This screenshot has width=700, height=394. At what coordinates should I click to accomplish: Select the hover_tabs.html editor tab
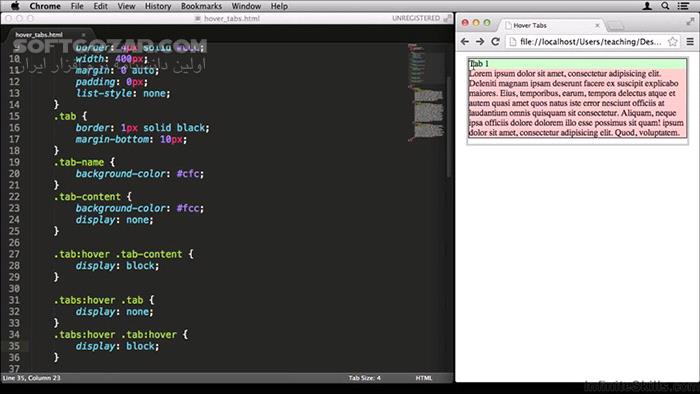coord(39,34)
